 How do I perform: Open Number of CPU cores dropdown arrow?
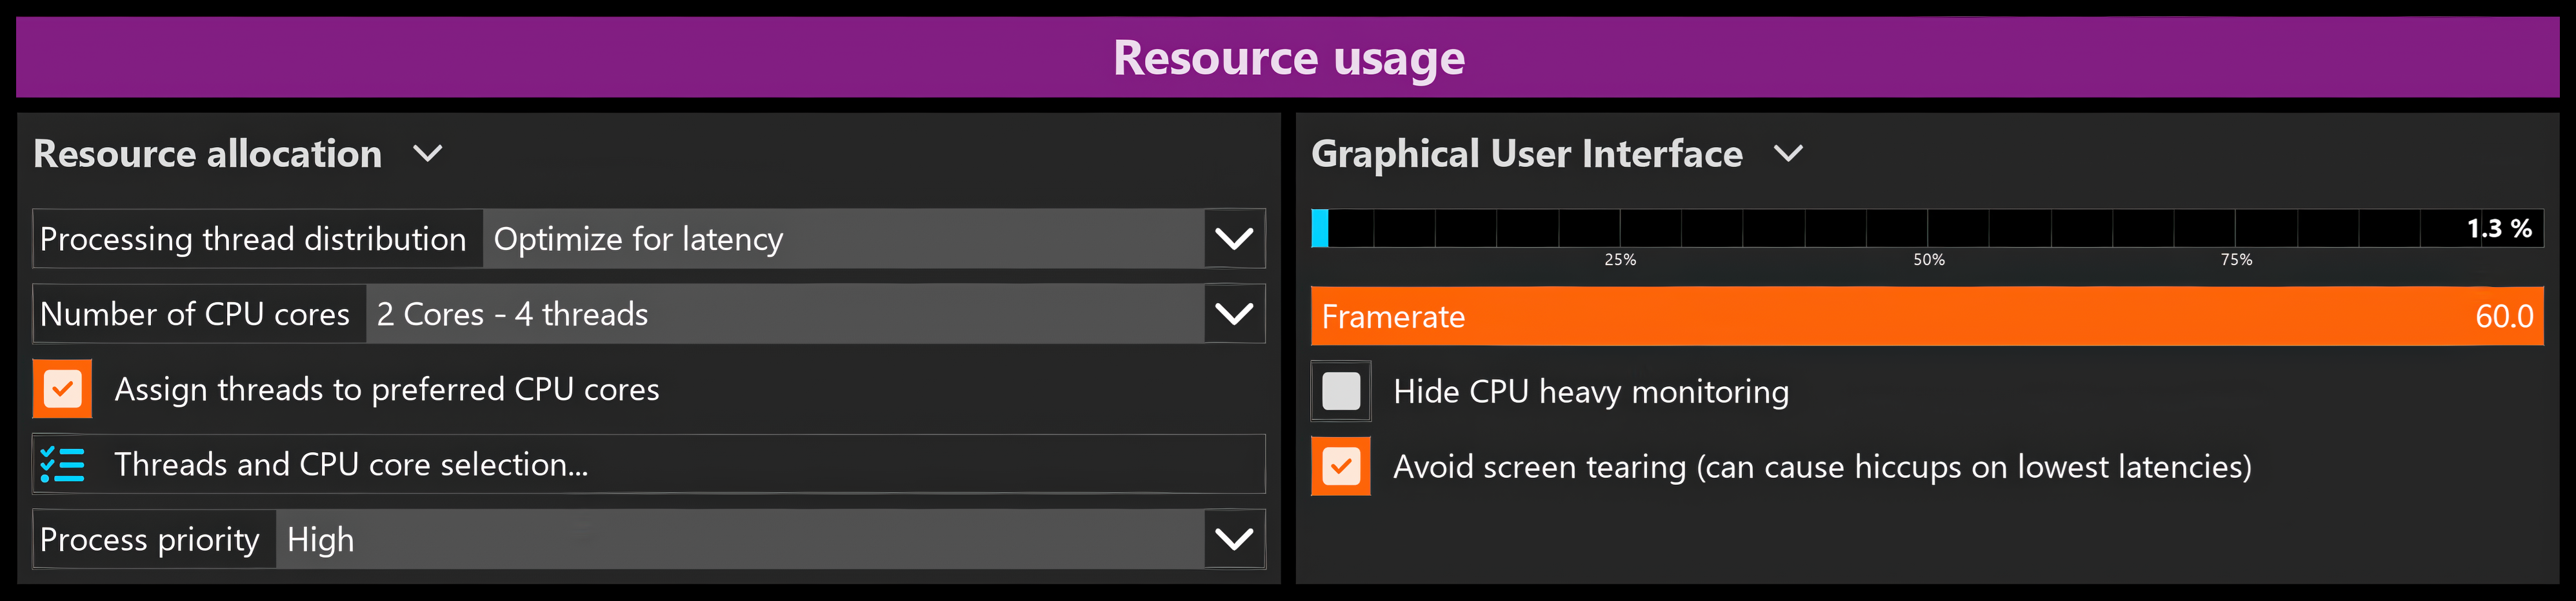click(x=1233, y=314)
